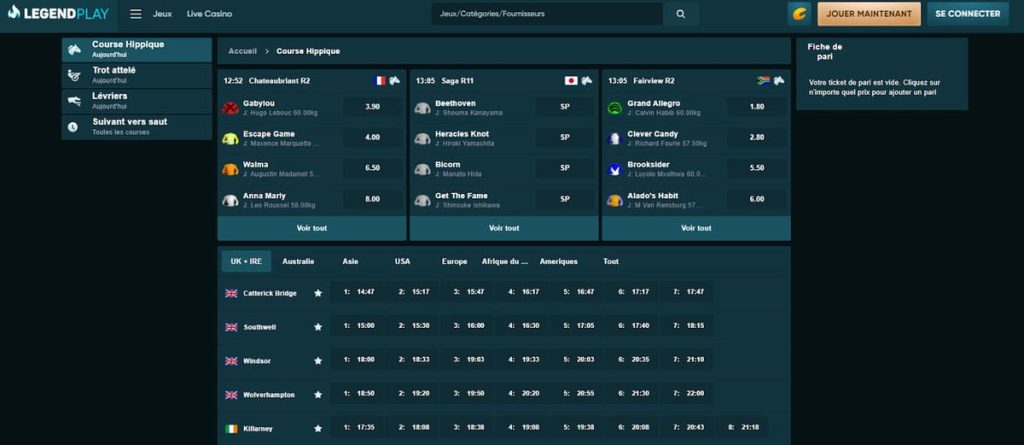This screenshot has width=1024, height=445.
Task: Switch to the Ameriques tab
Action: 558,261
